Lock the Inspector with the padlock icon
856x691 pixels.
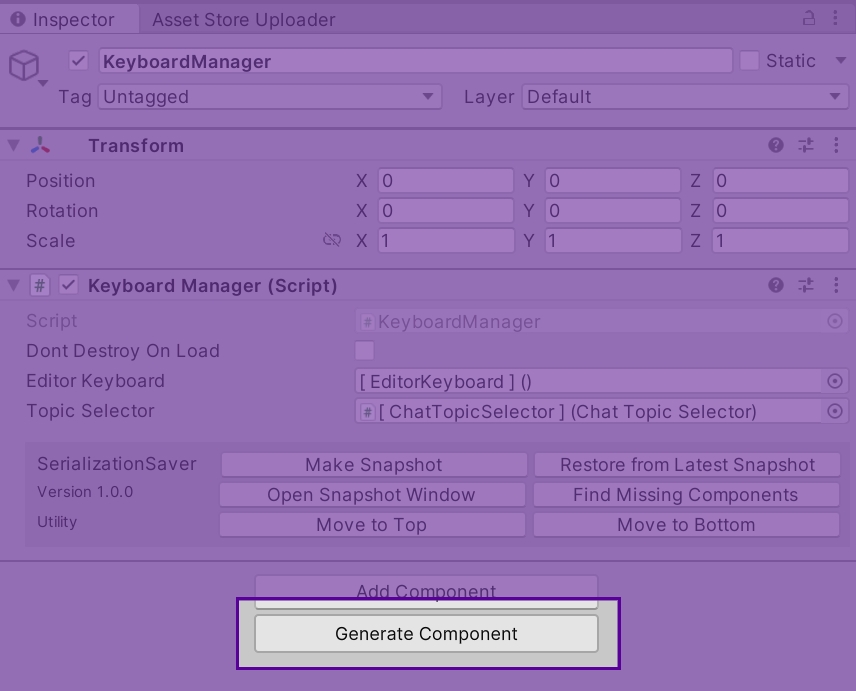[809, 19]
